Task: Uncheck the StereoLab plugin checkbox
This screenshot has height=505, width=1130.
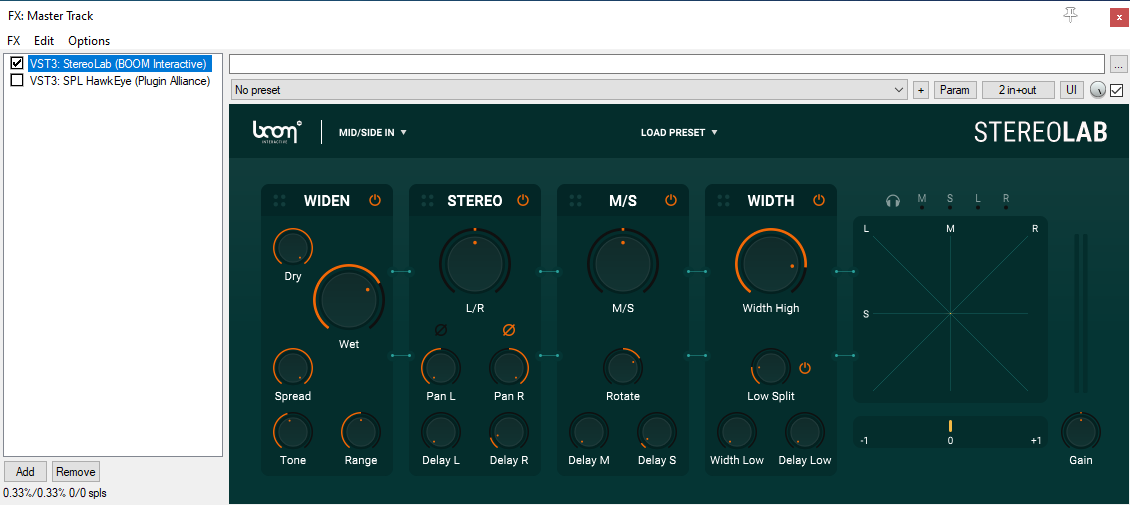Action: pyautogui.click(x=17, y=63)
